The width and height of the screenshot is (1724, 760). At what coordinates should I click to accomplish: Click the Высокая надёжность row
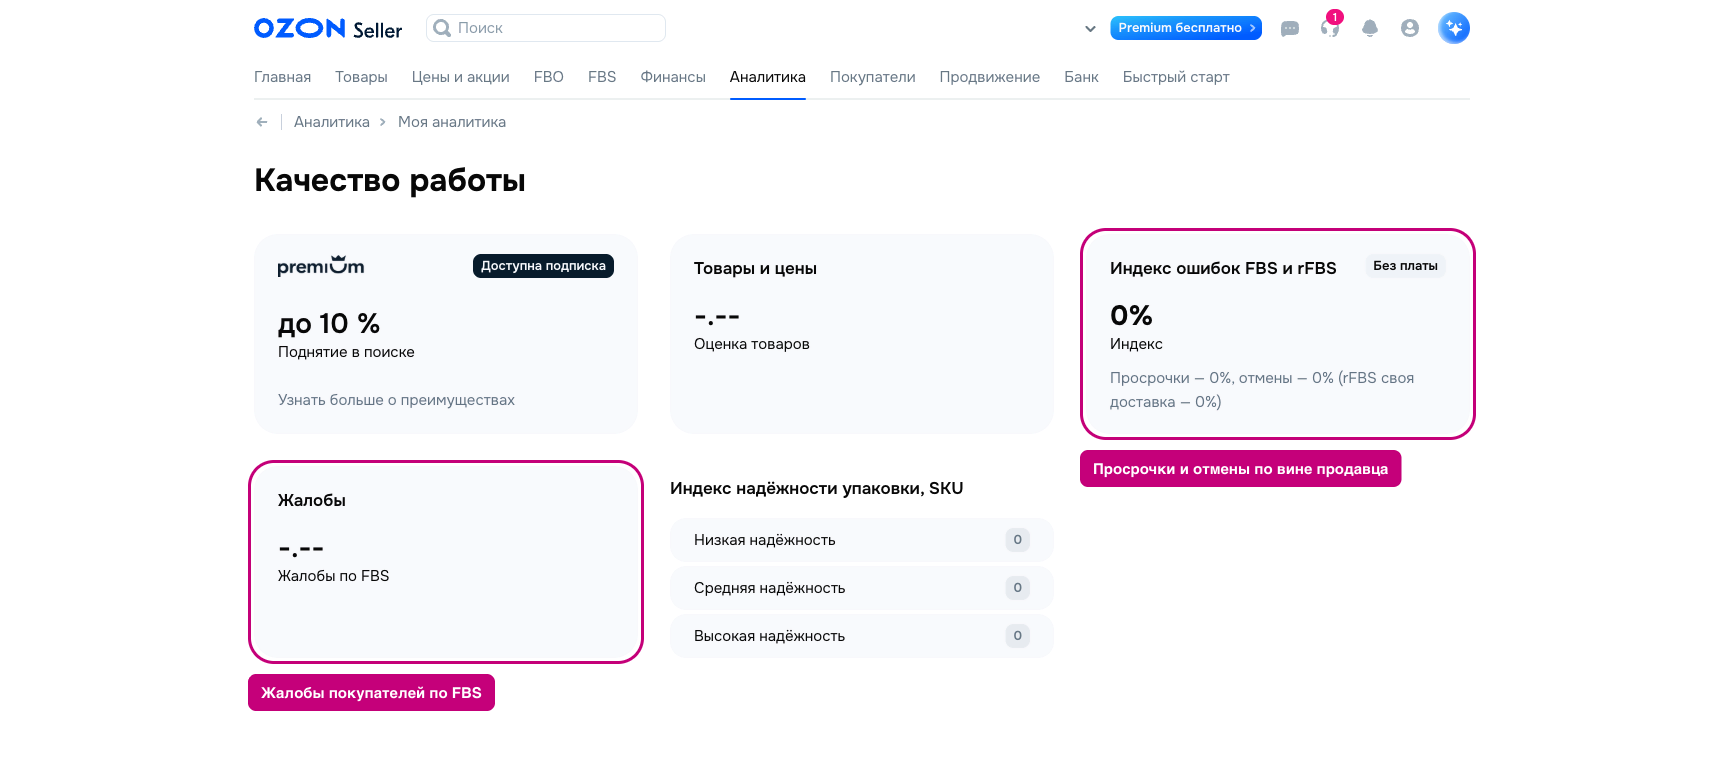click(862, 636)
